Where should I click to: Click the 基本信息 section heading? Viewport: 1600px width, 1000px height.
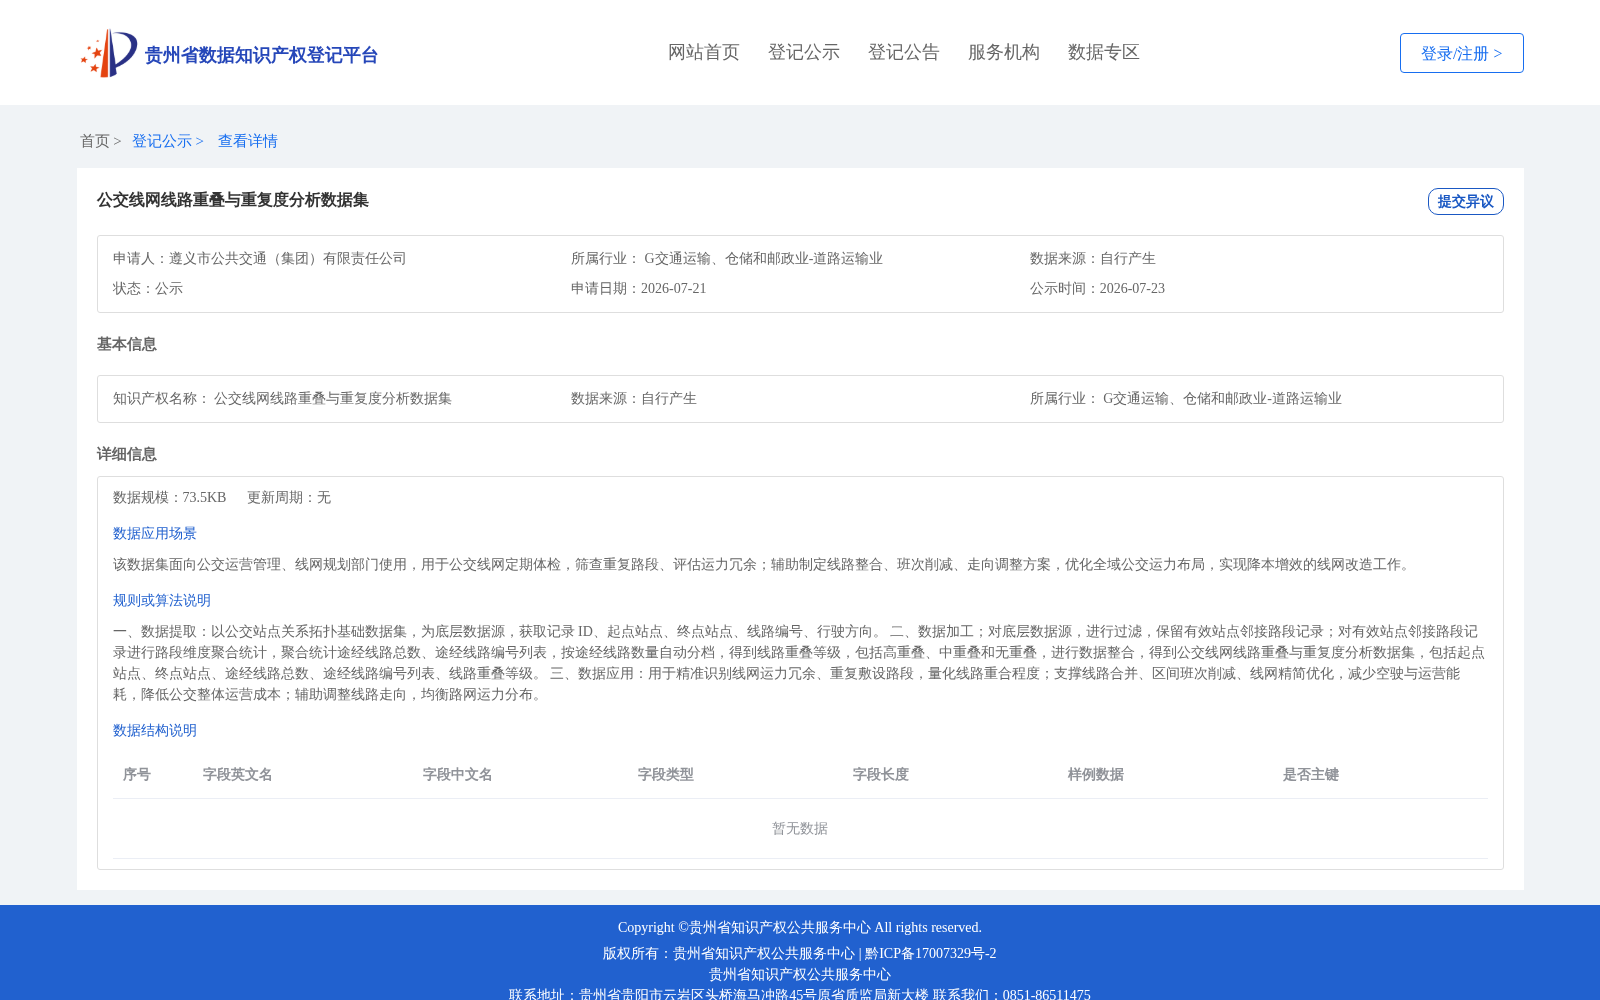tap(127, 344)
